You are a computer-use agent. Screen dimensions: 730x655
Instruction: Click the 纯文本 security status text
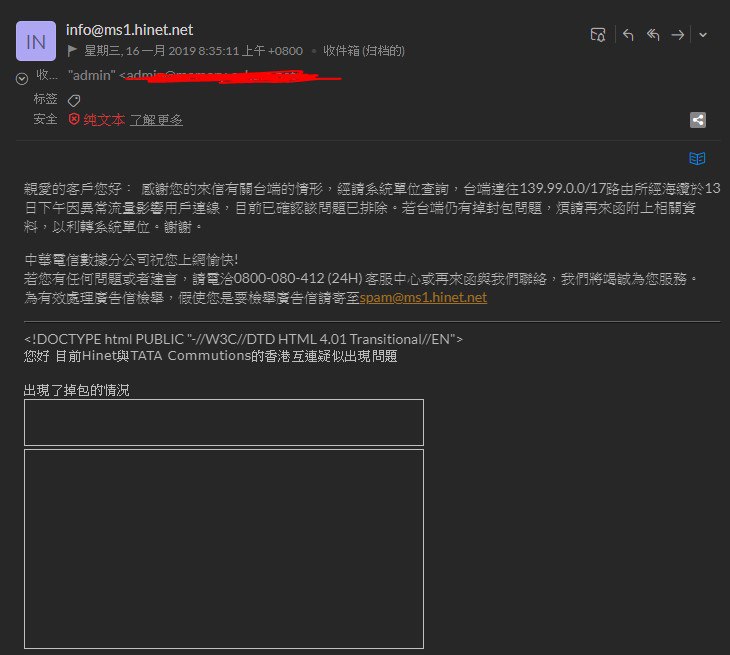(x=104, y=120)
